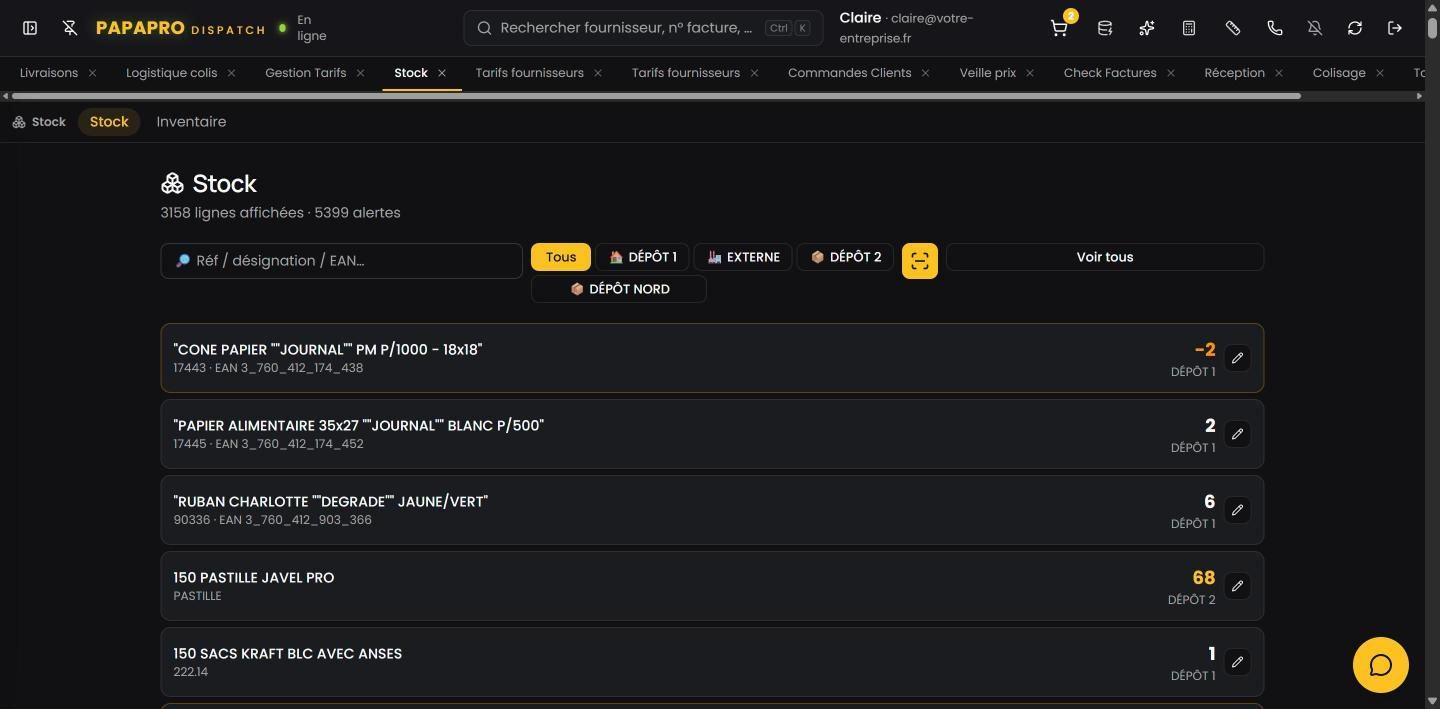
Task: Switch to the Réception tab
Action: pyautogui.click(x=1234, y=73)
